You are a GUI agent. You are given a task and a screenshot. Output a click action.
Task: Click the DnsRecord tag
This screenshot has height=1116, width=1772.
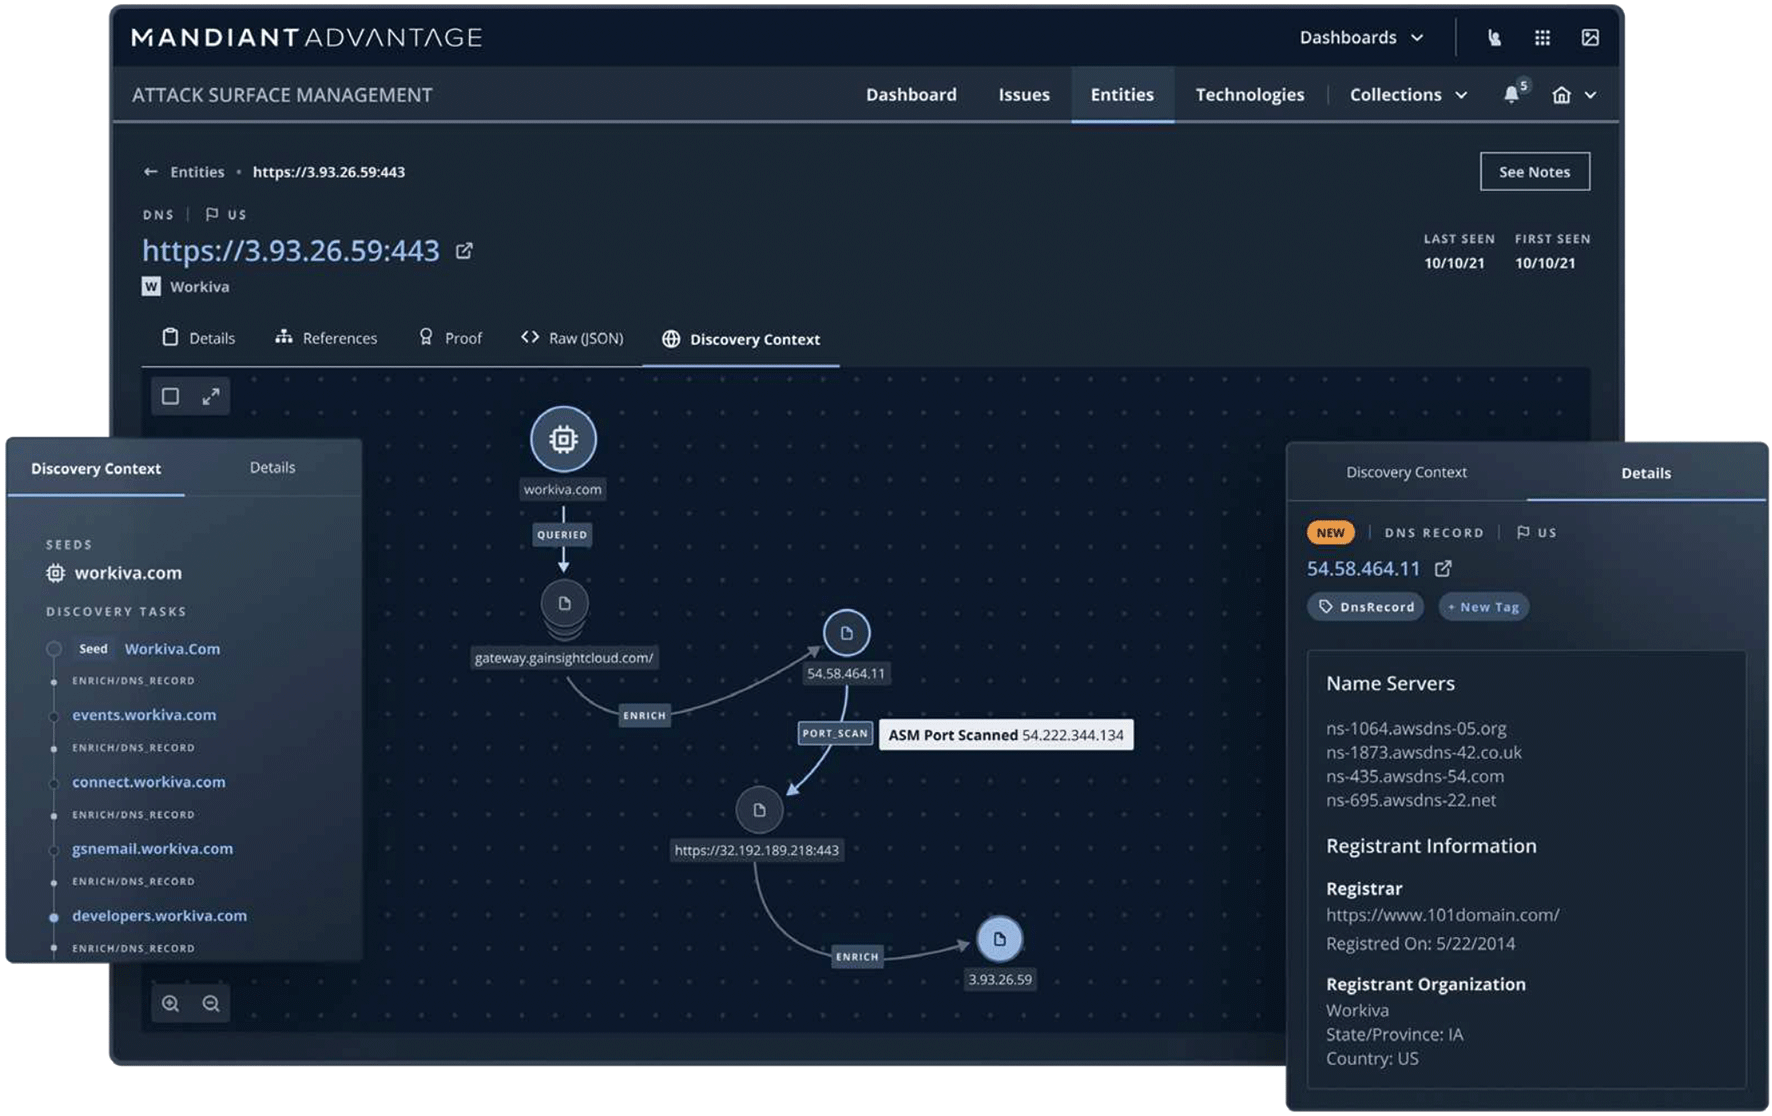(1365, 607)
